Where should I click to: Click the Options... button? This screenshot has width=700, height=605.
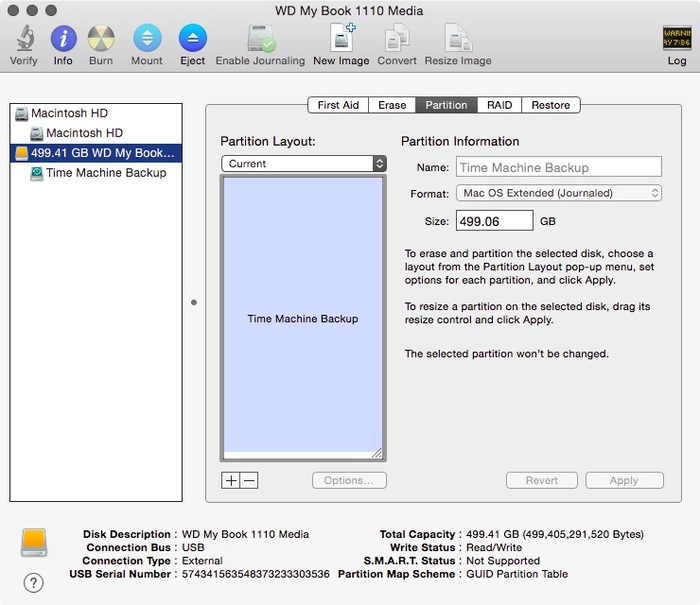[x=349, y=480]
